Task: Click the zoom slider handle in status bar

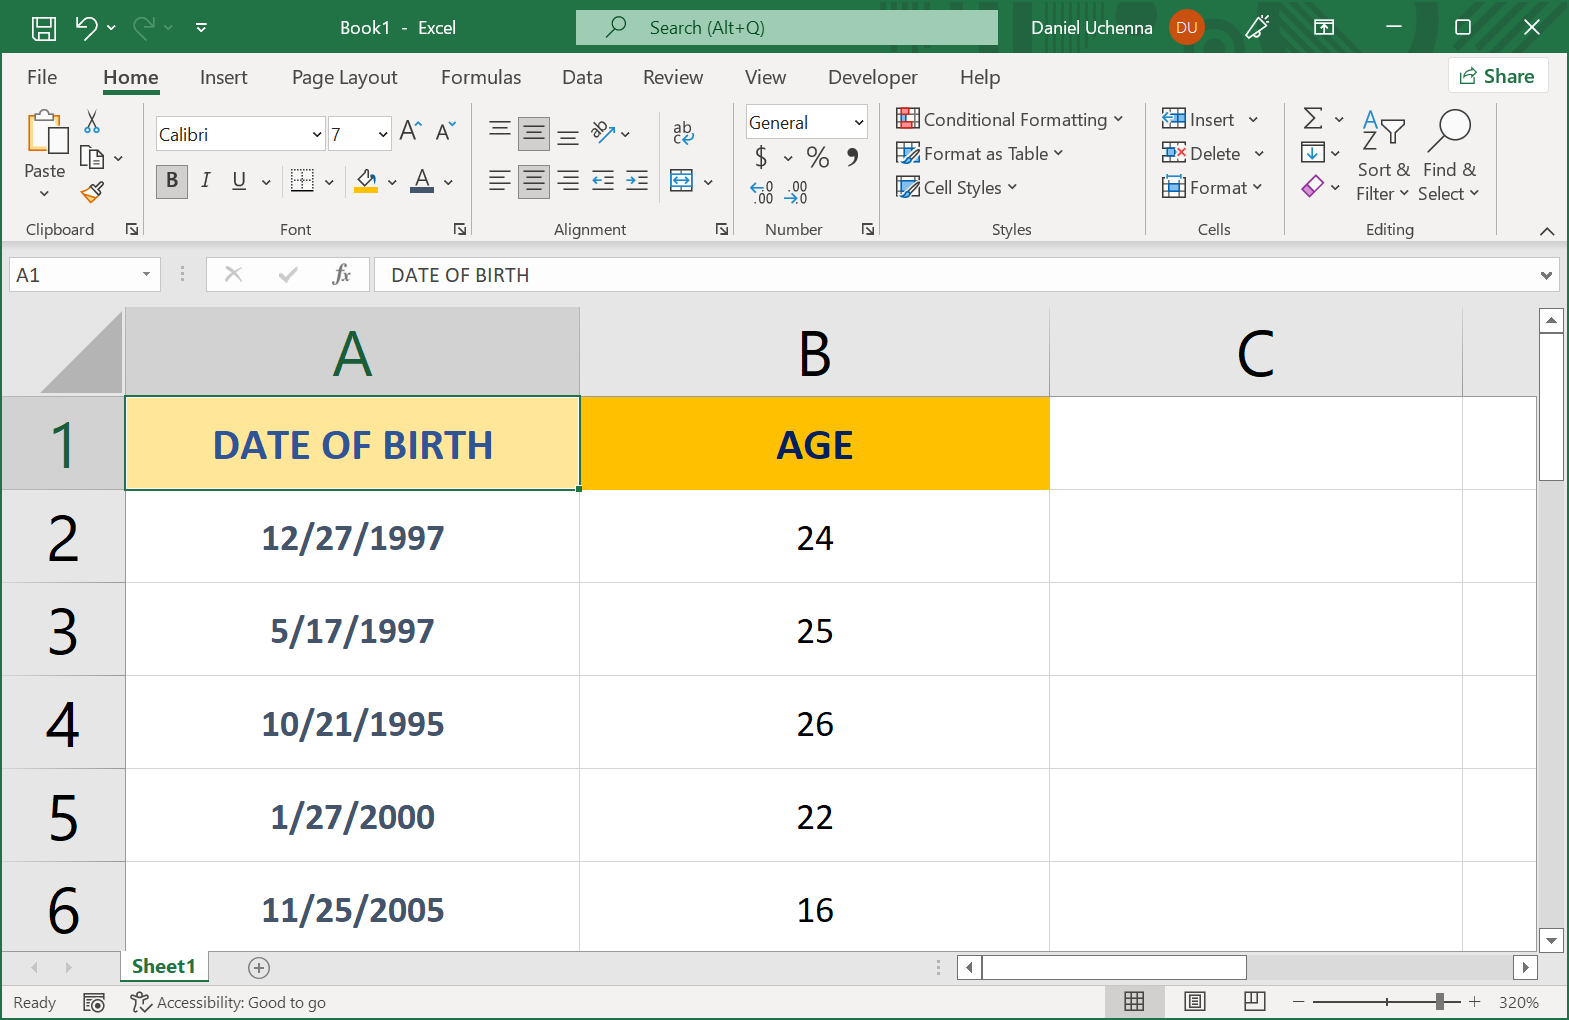Action: (x=1440, y=1001)
